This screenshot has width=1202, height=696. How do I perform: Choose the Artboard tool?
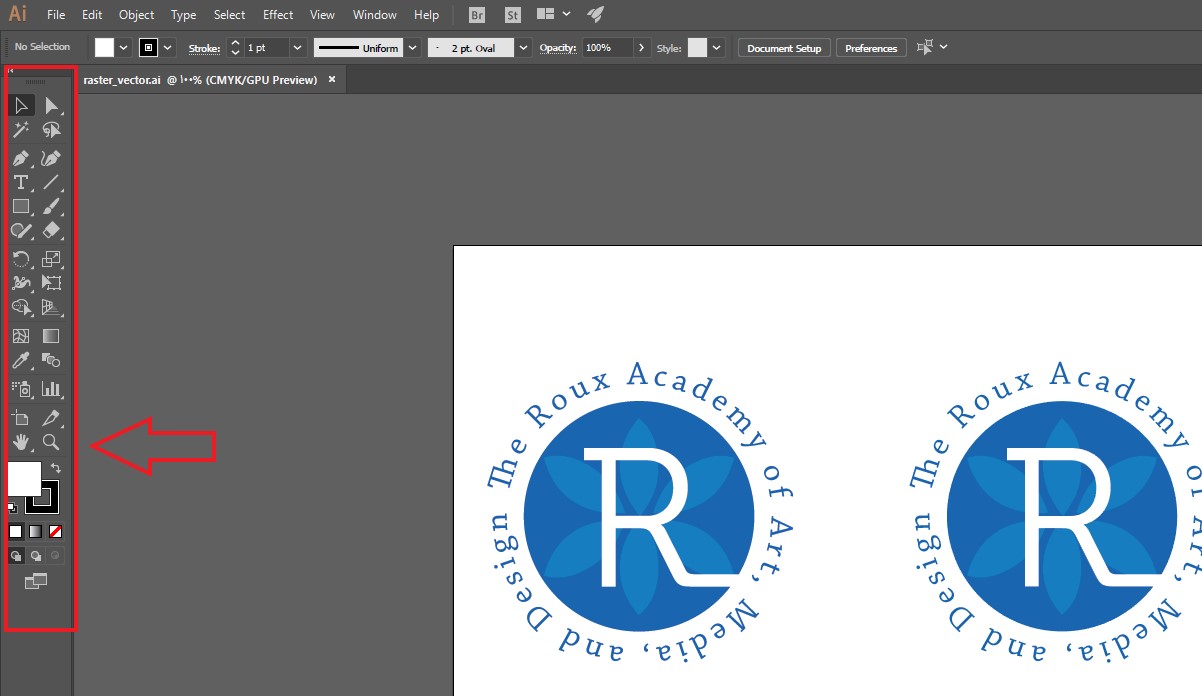tap(21, 417)
